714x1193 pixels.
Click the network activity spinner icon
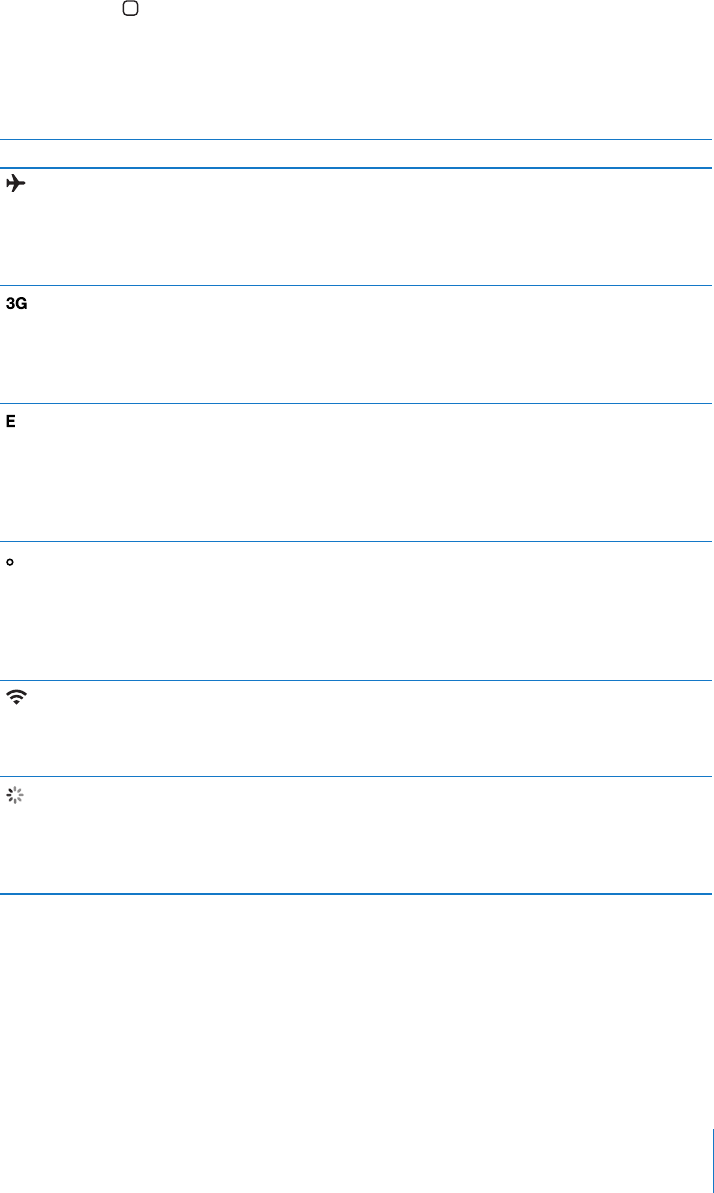(x=14, y=795)
